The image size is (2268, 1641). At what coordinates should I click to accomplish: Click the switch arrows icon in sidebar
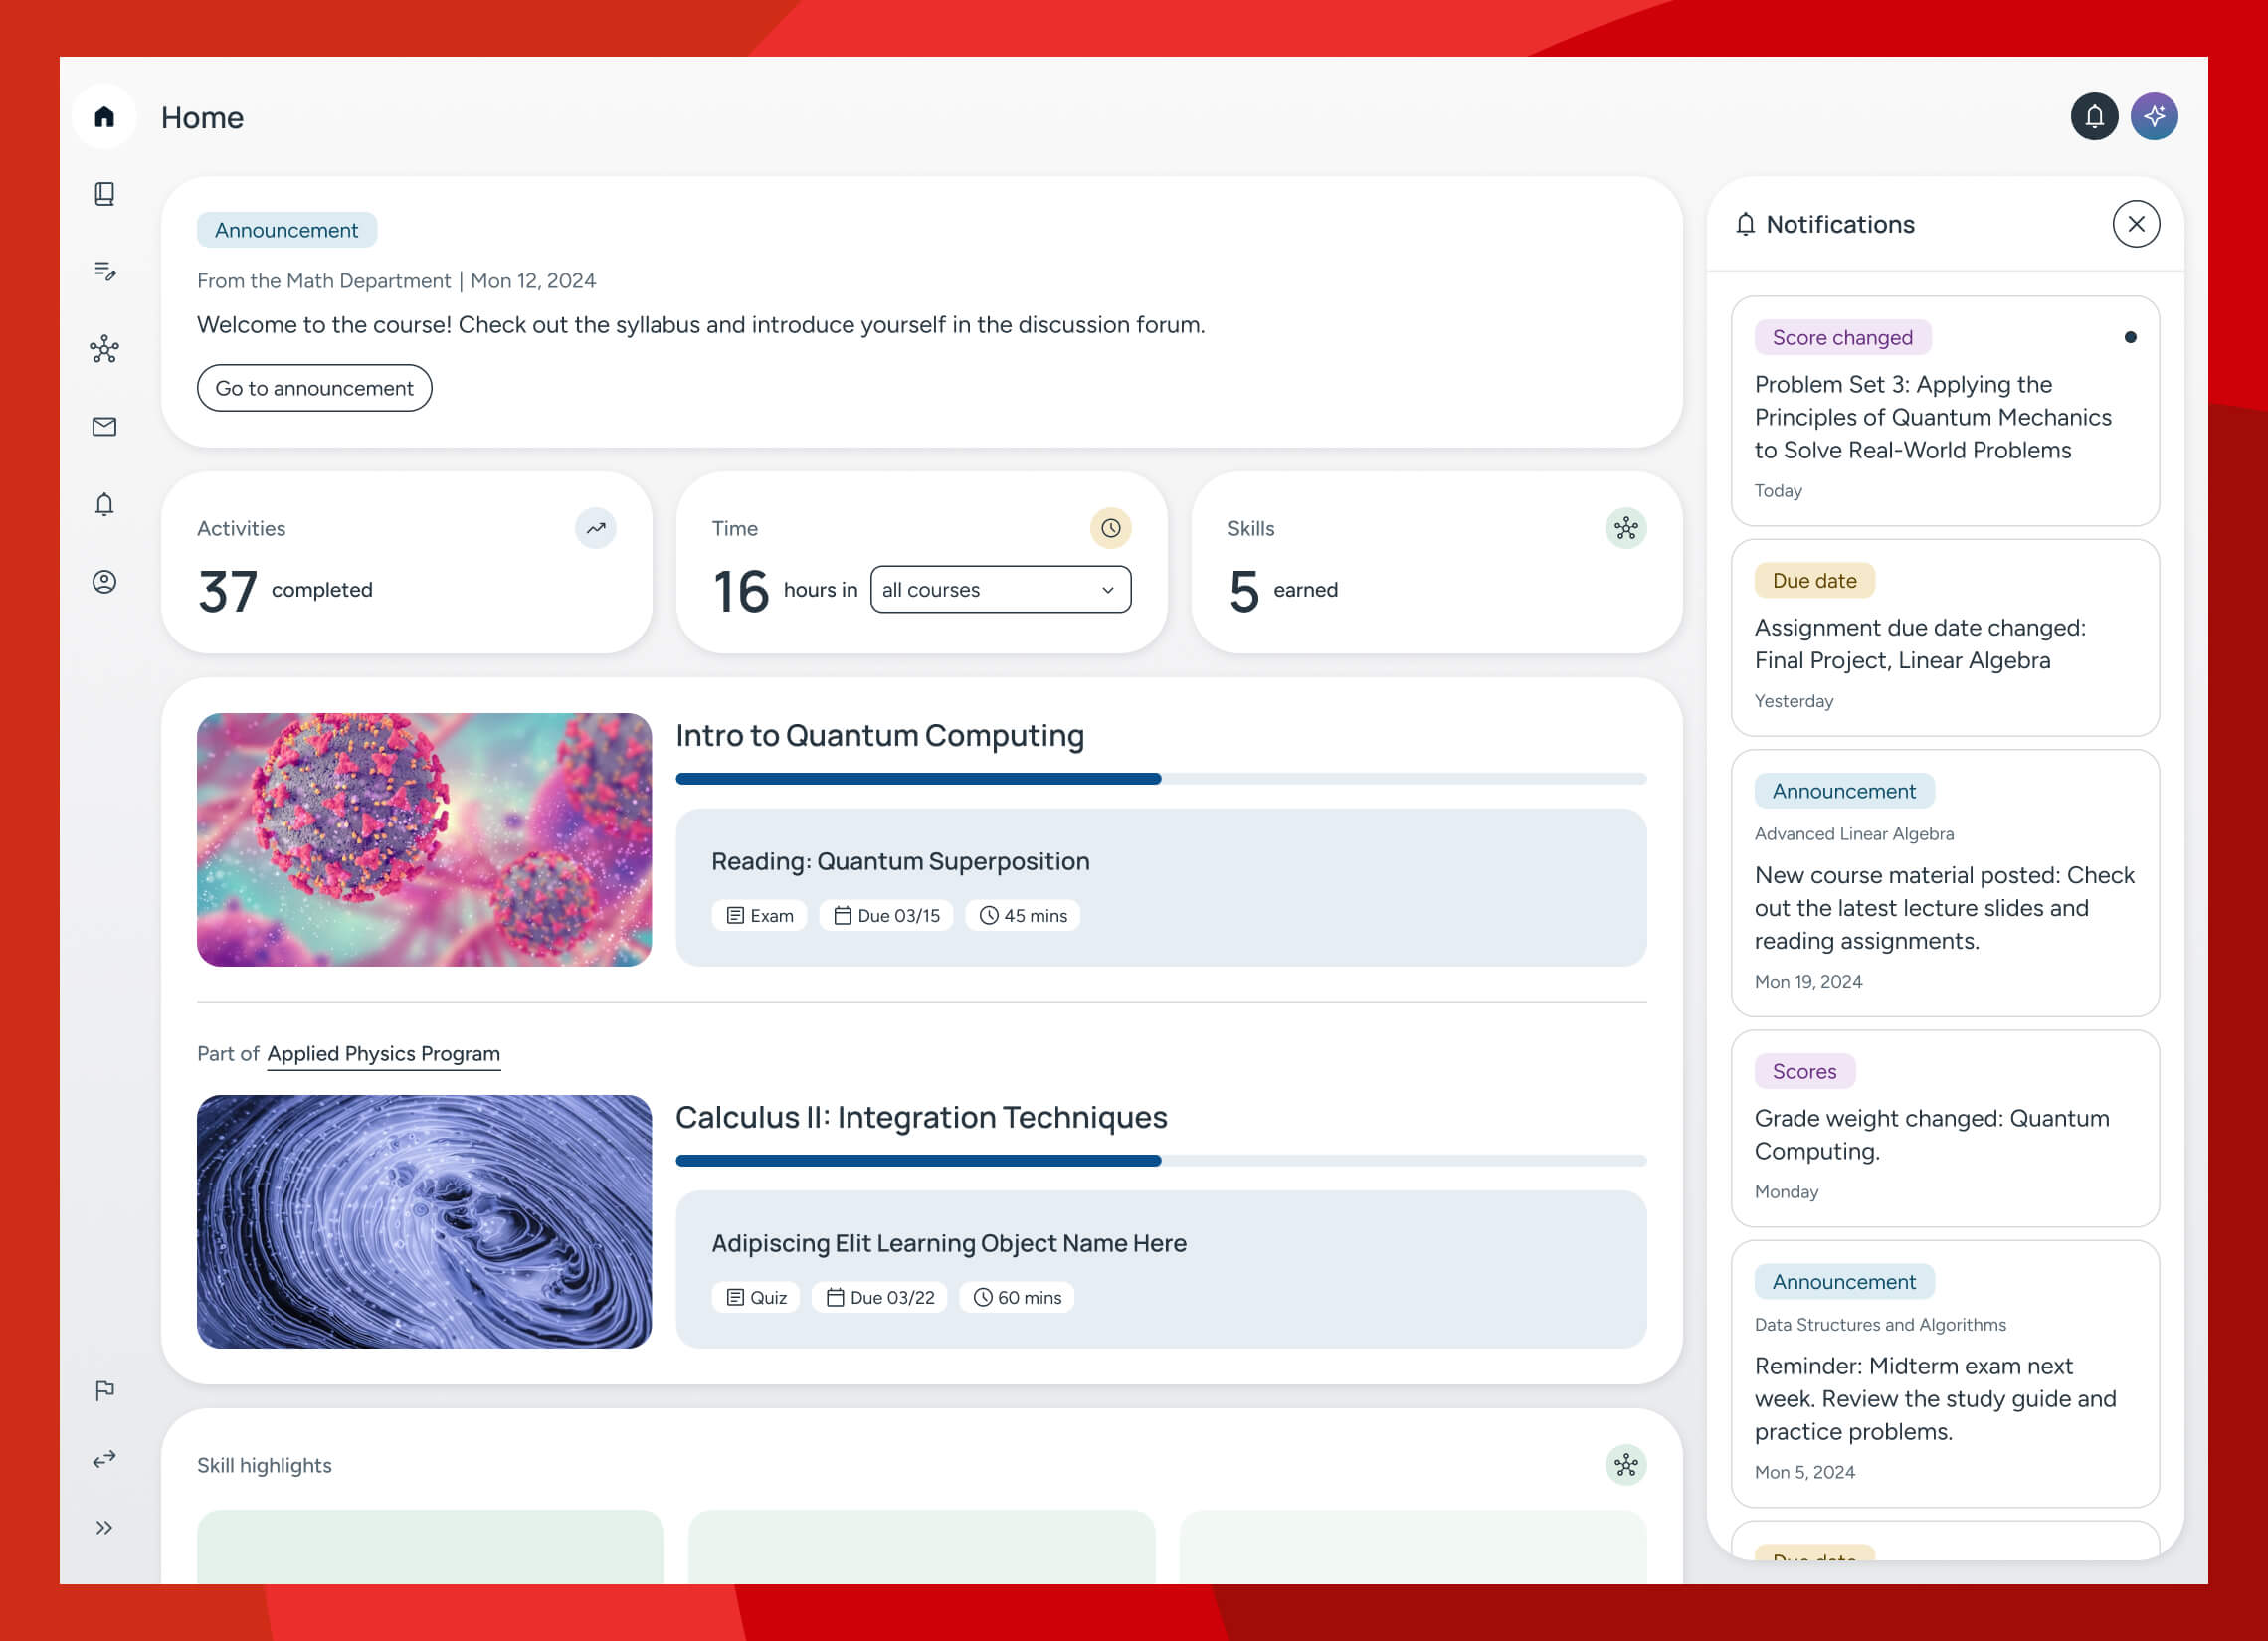[104, 1459]
